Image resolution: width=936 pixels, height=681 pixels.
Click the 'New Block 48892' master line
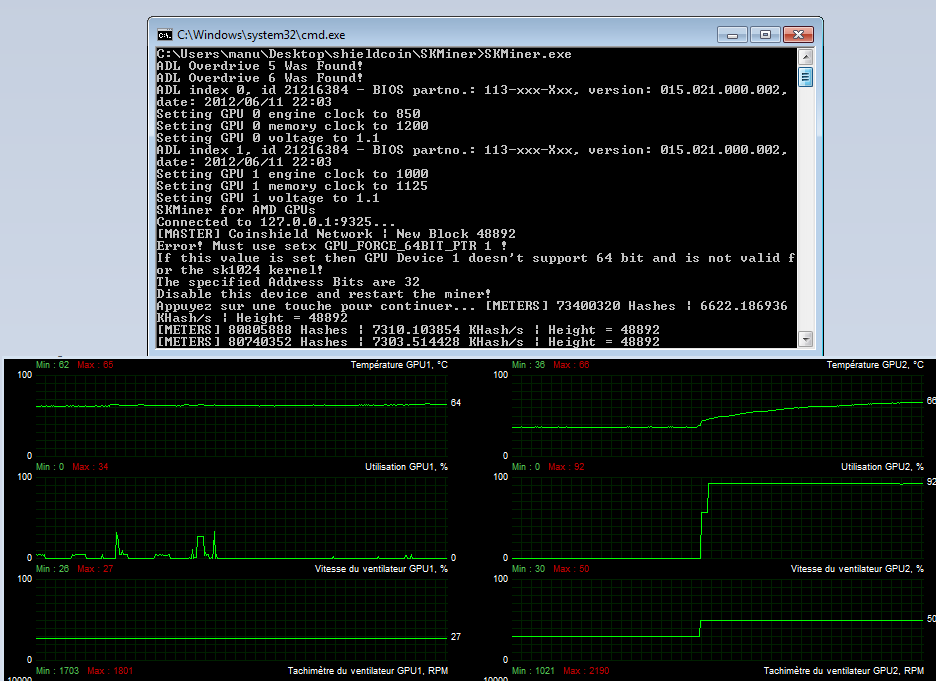click(x=336, y=234)
